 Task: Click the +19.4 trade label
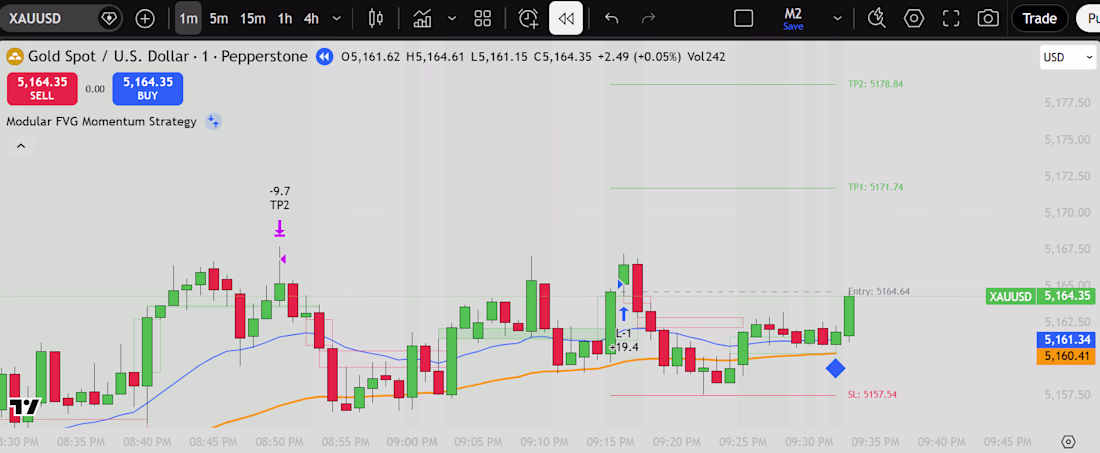click(x=624, y=347)
